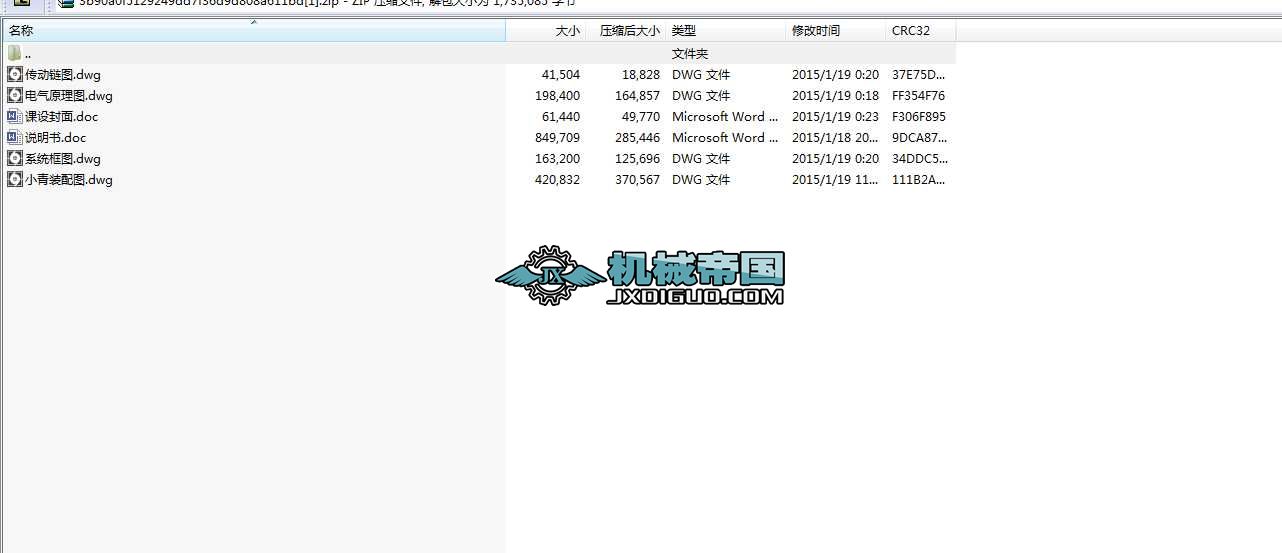Click the Word icon of 课设封面.doc
The height and width of the screenshot is (553, 1282).
[15, 117]
